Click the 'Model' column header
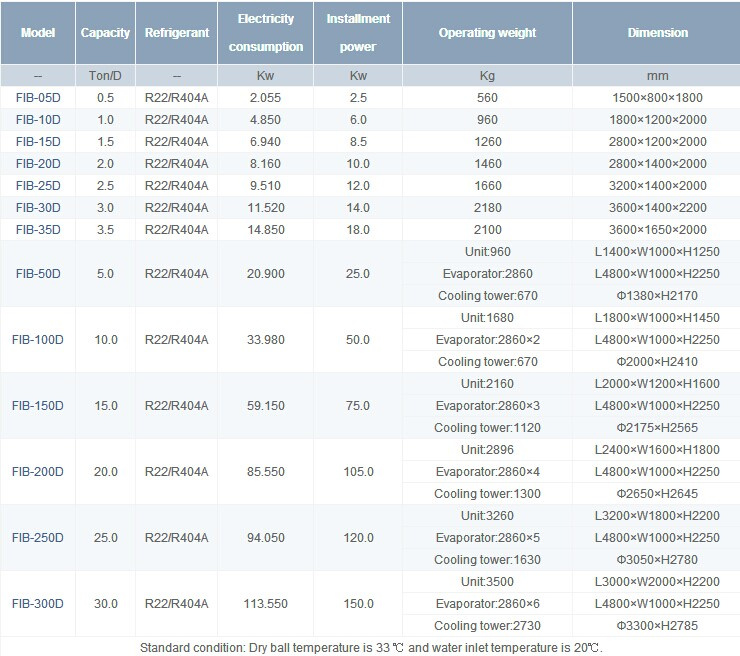 point(38,33)
